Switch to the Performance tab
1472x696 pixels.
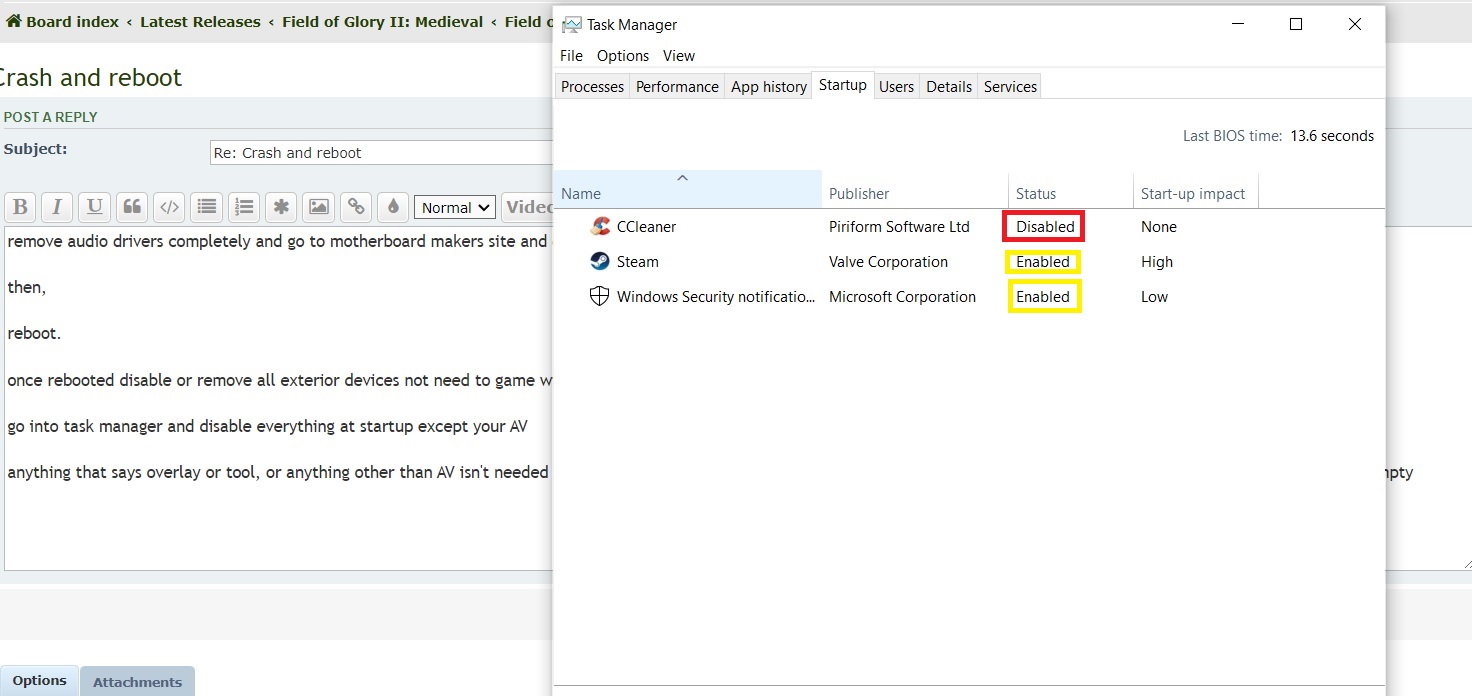[x=677, y=87]
